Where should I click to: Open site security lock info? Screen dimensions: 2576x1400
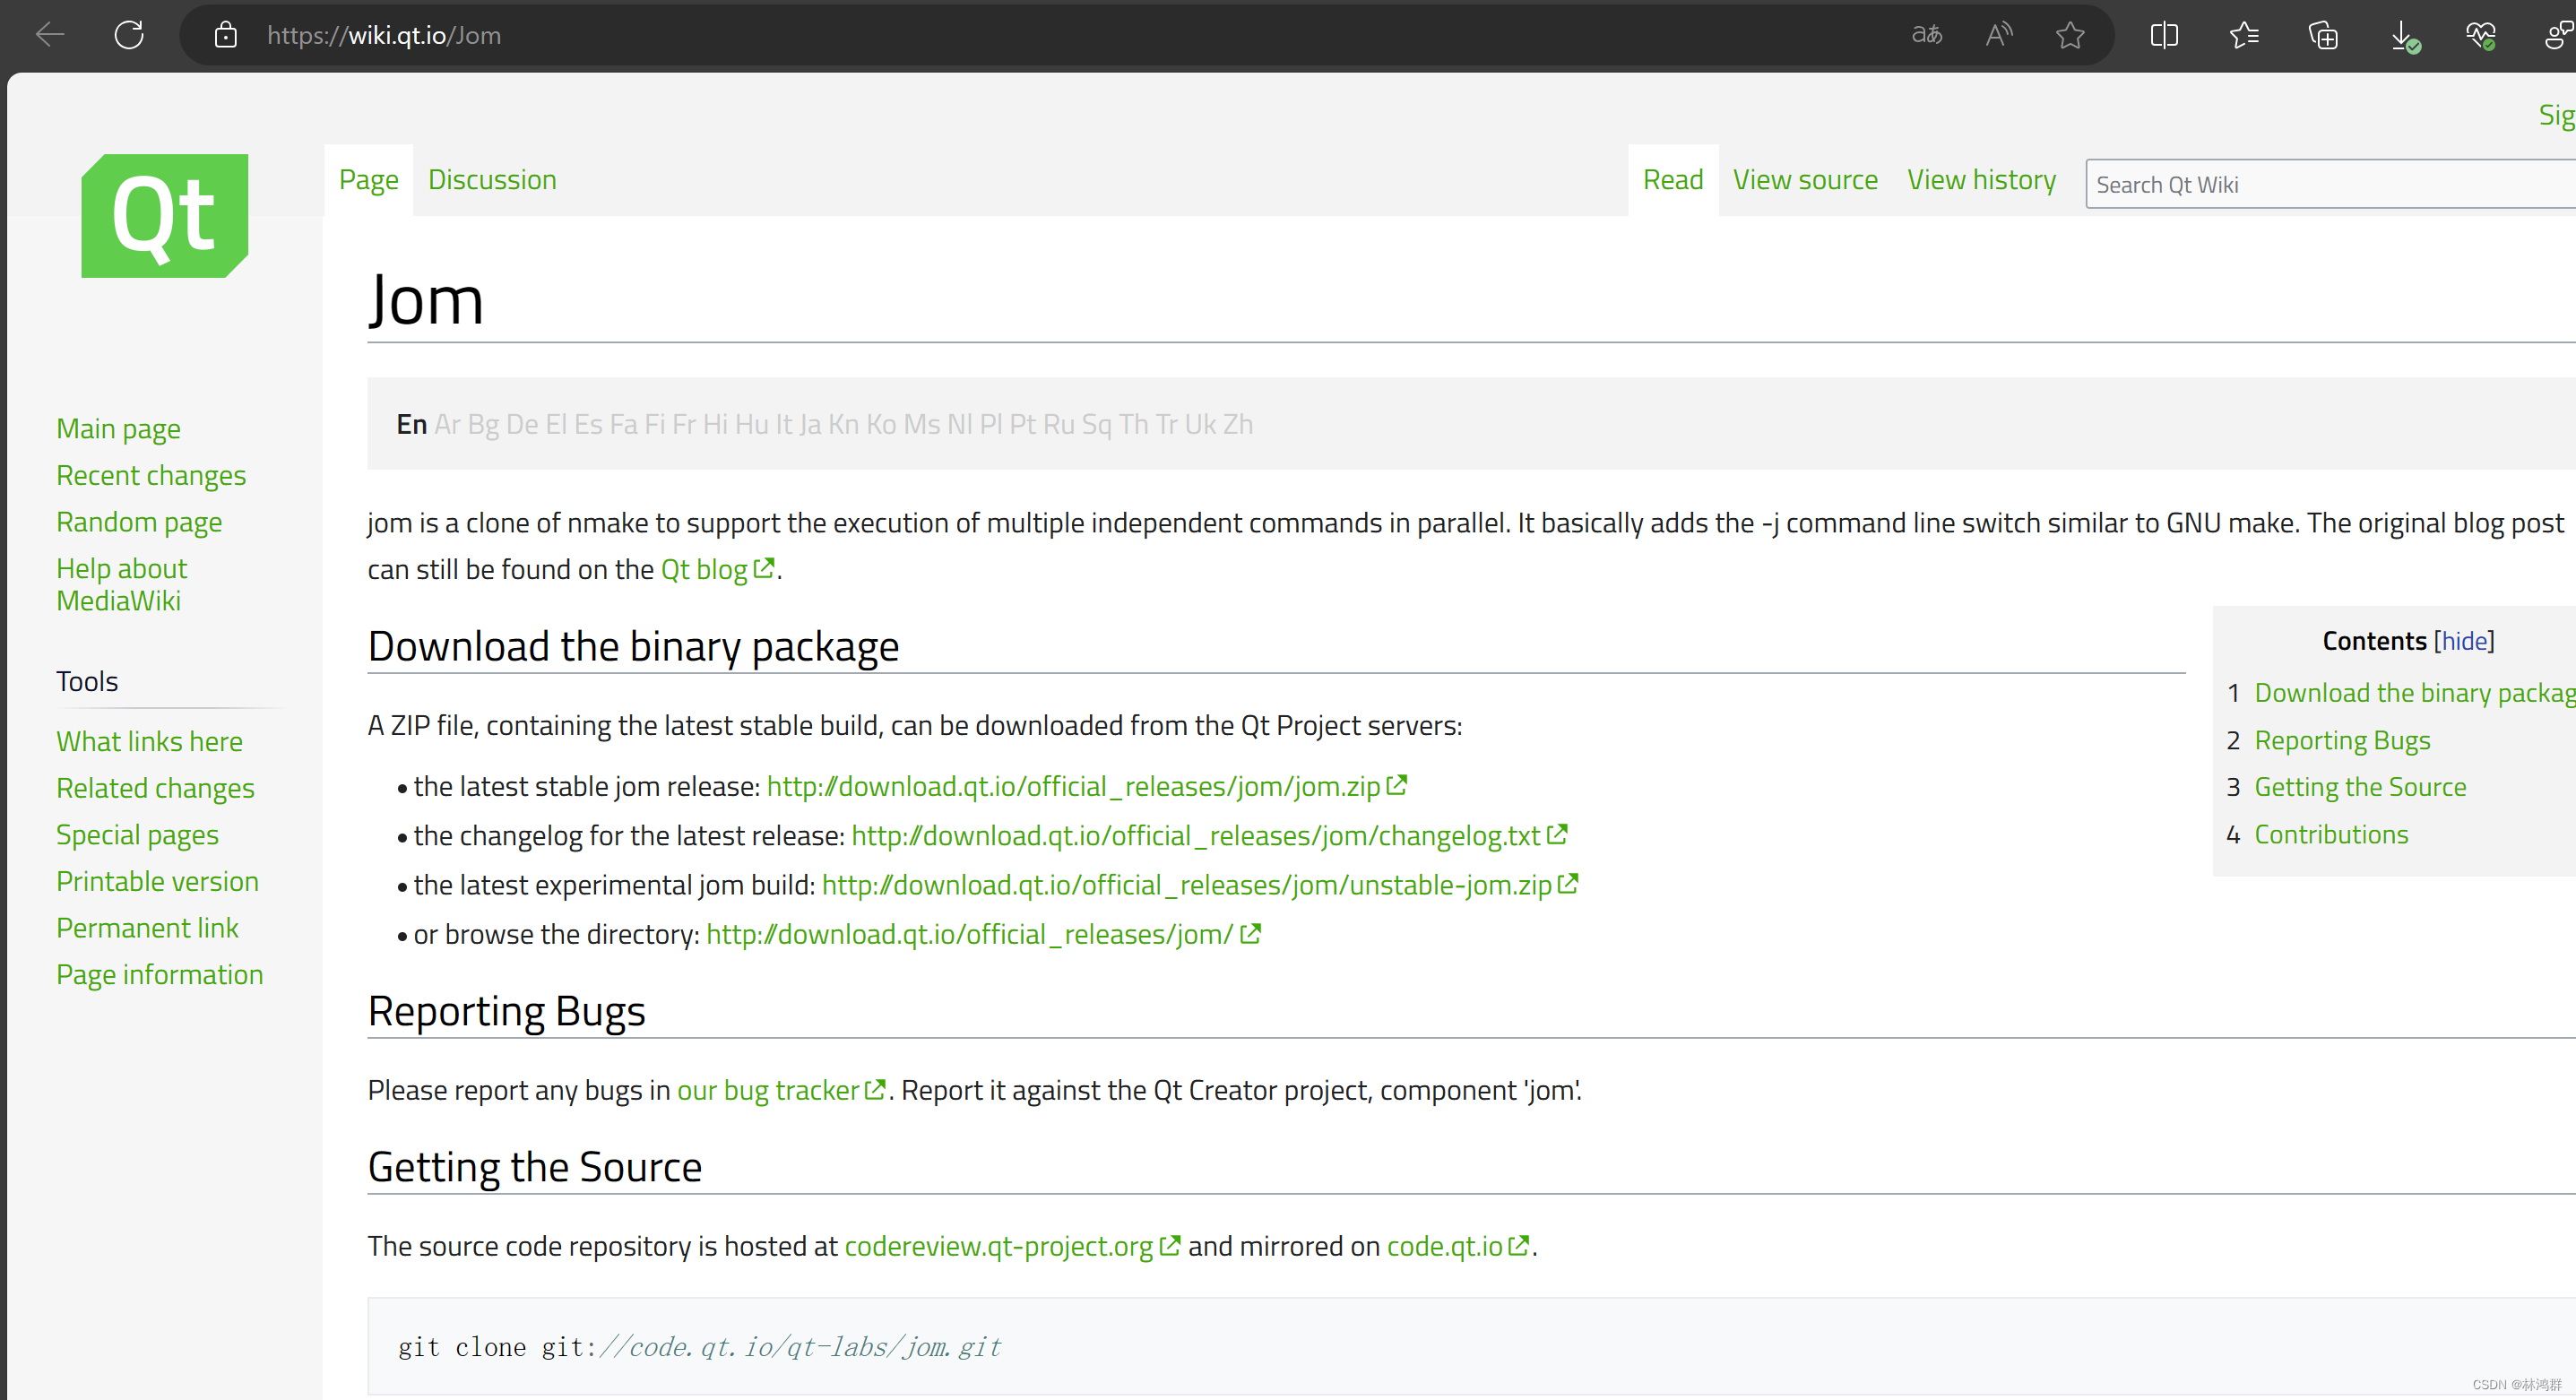(226, 35)
